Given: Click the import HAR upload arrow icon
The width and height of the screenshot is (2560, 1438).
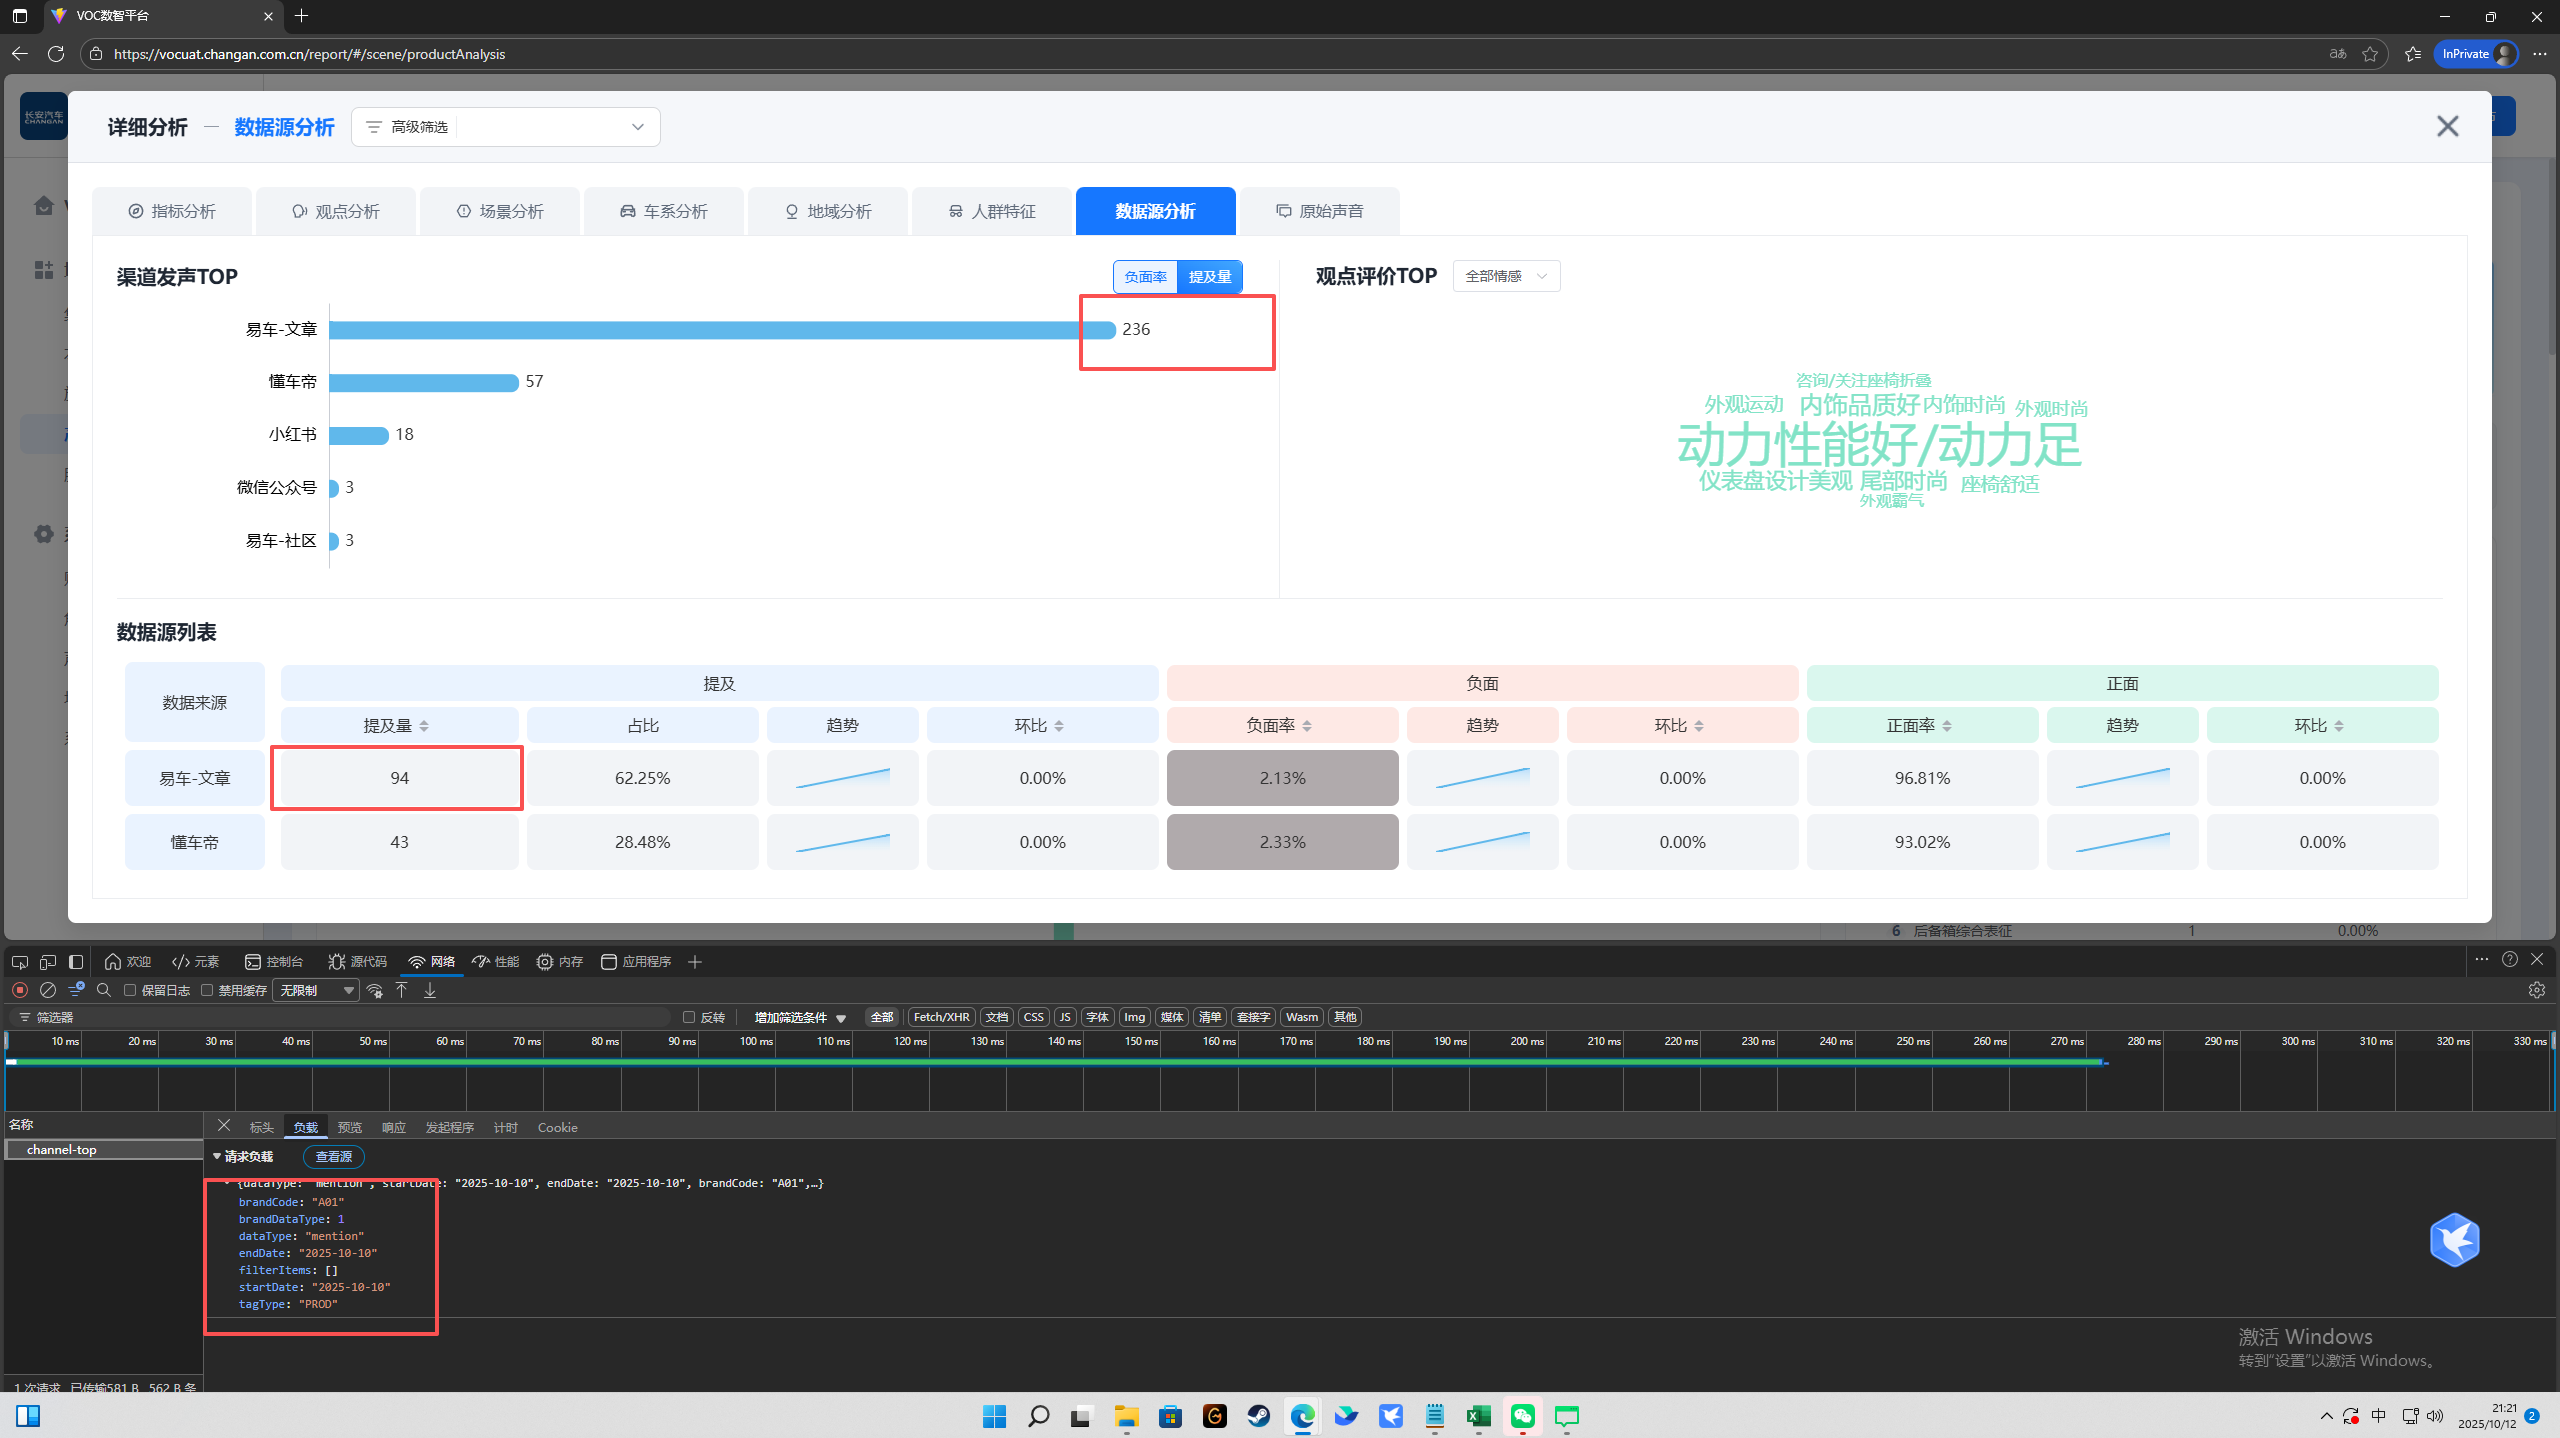Looking at the screenshot, I should coord(402,990).
